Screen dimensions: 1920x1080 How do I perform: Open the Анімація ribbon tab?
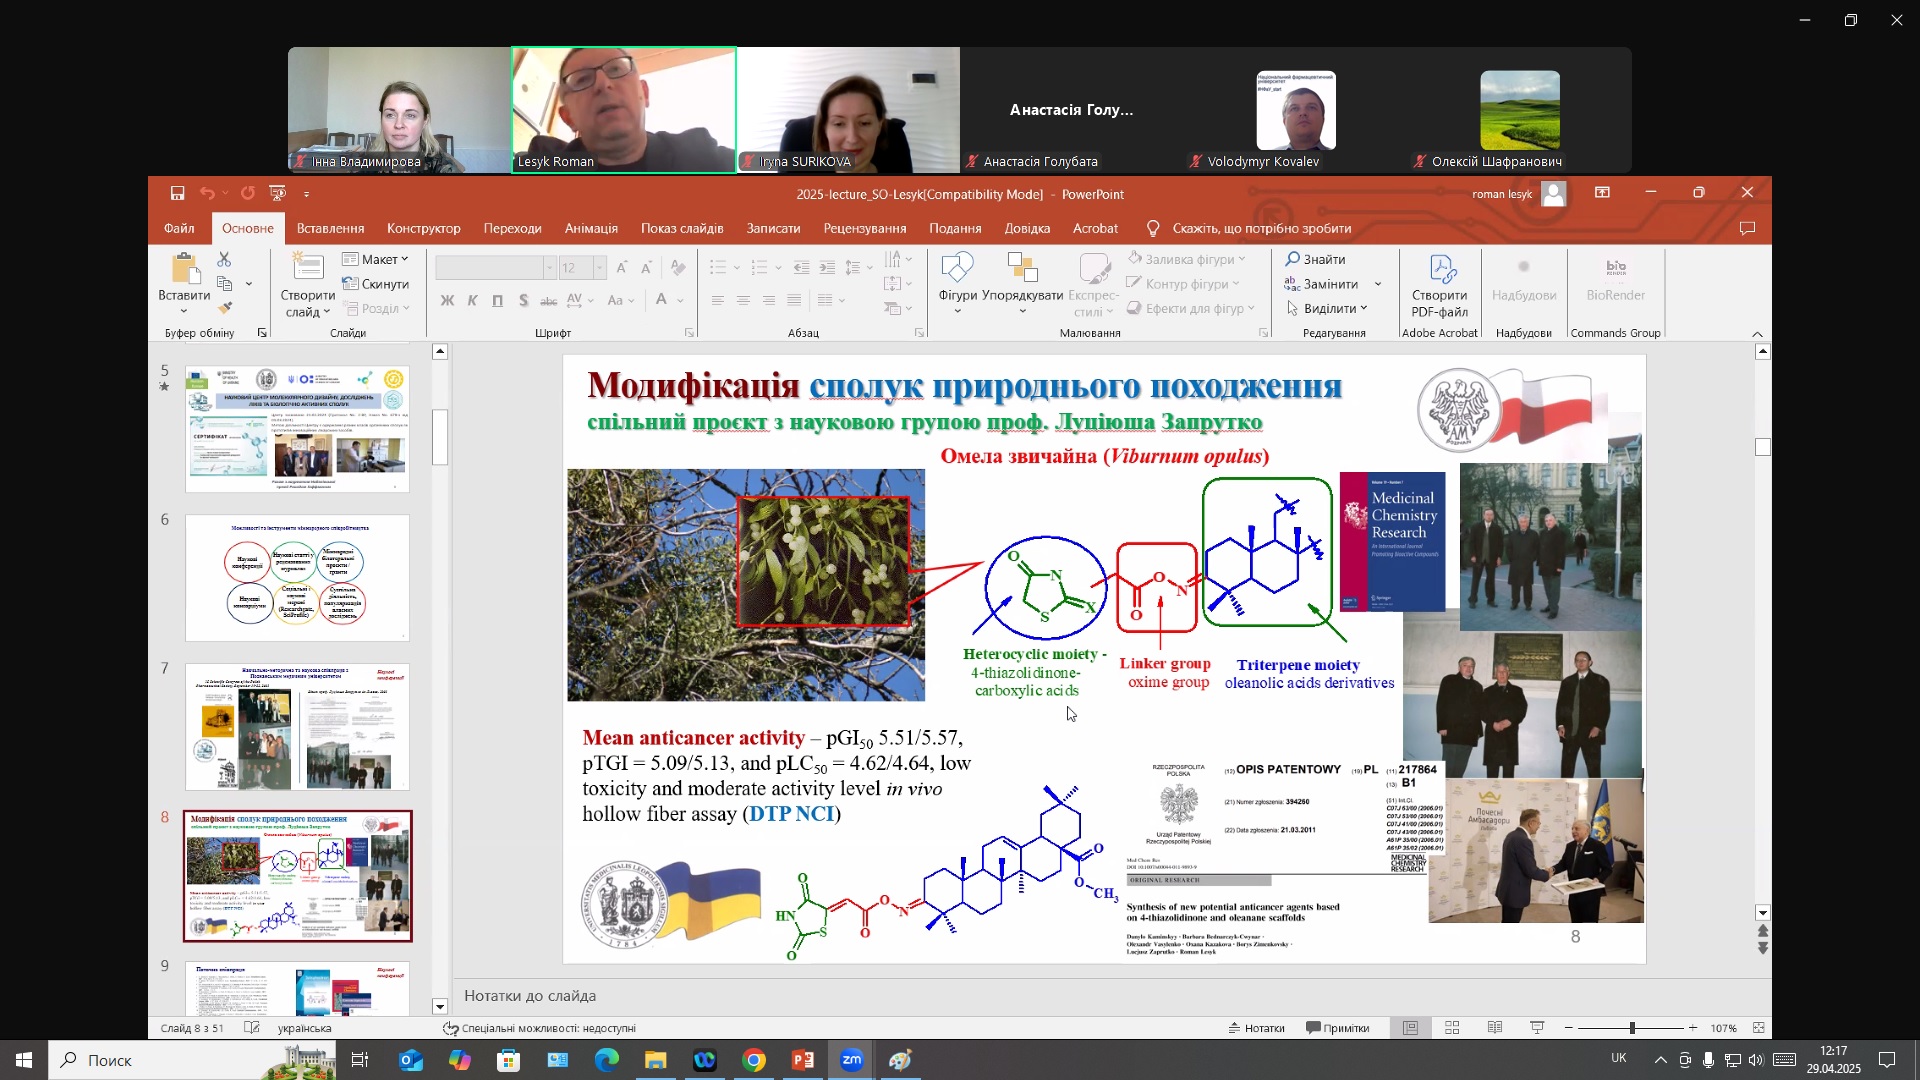point(591,228)
